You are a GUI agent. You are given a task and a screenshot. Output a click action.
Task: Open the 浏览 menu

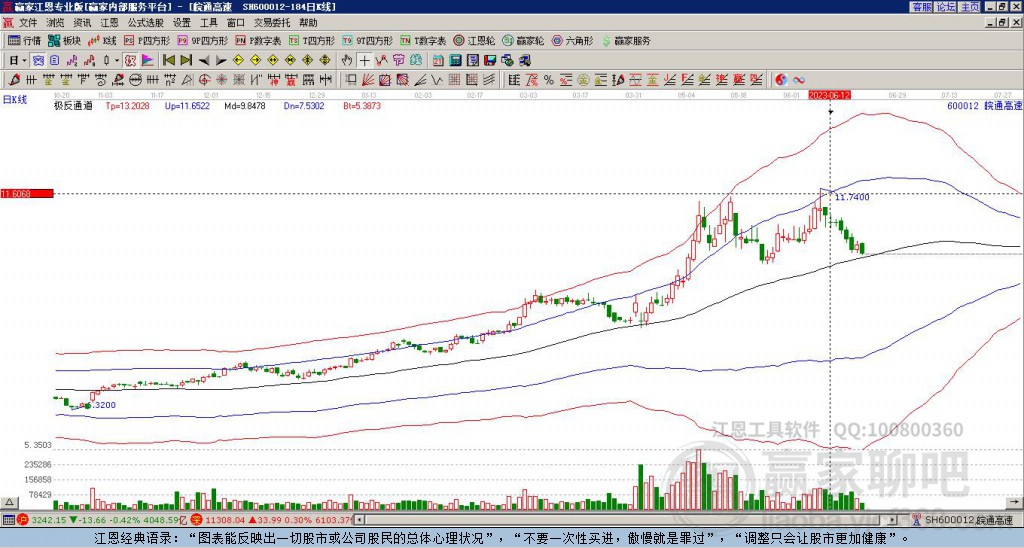tap(56, 23)
